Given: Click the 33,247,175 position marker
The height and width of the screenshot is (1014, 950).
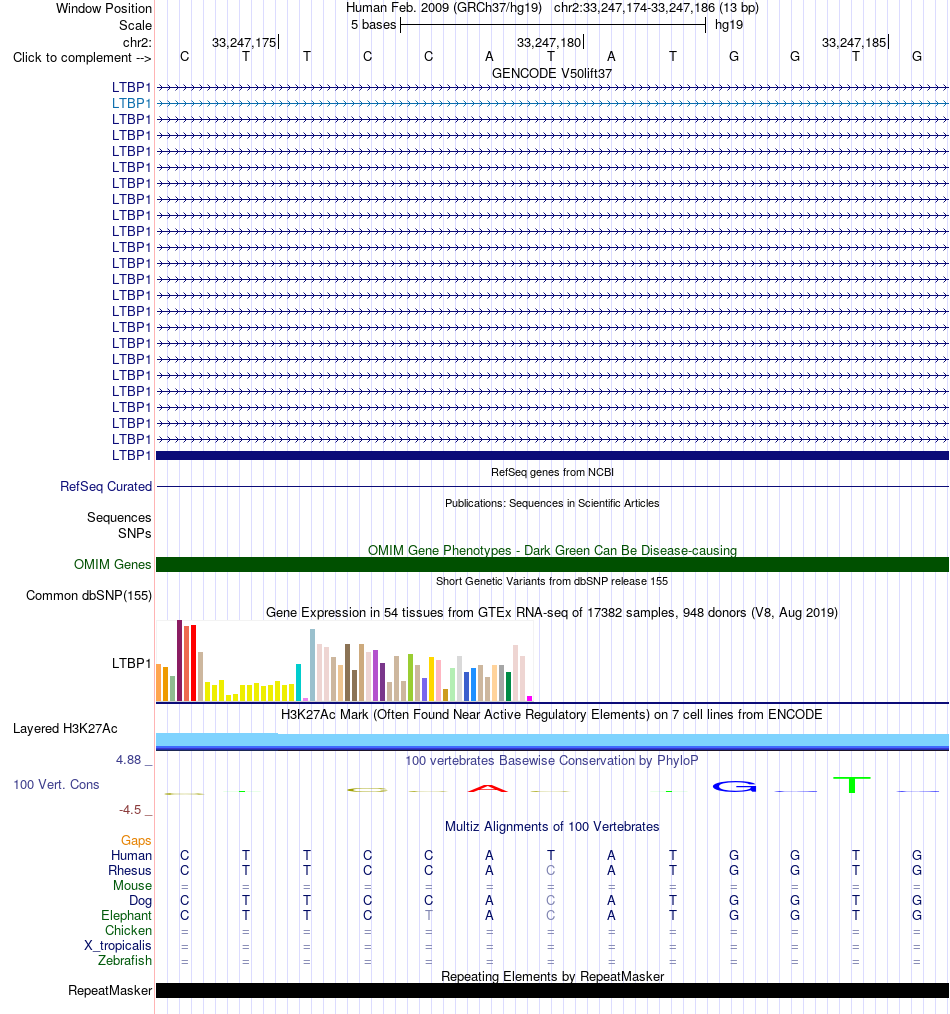Looking at the screenshot, I should click(244, 43).
